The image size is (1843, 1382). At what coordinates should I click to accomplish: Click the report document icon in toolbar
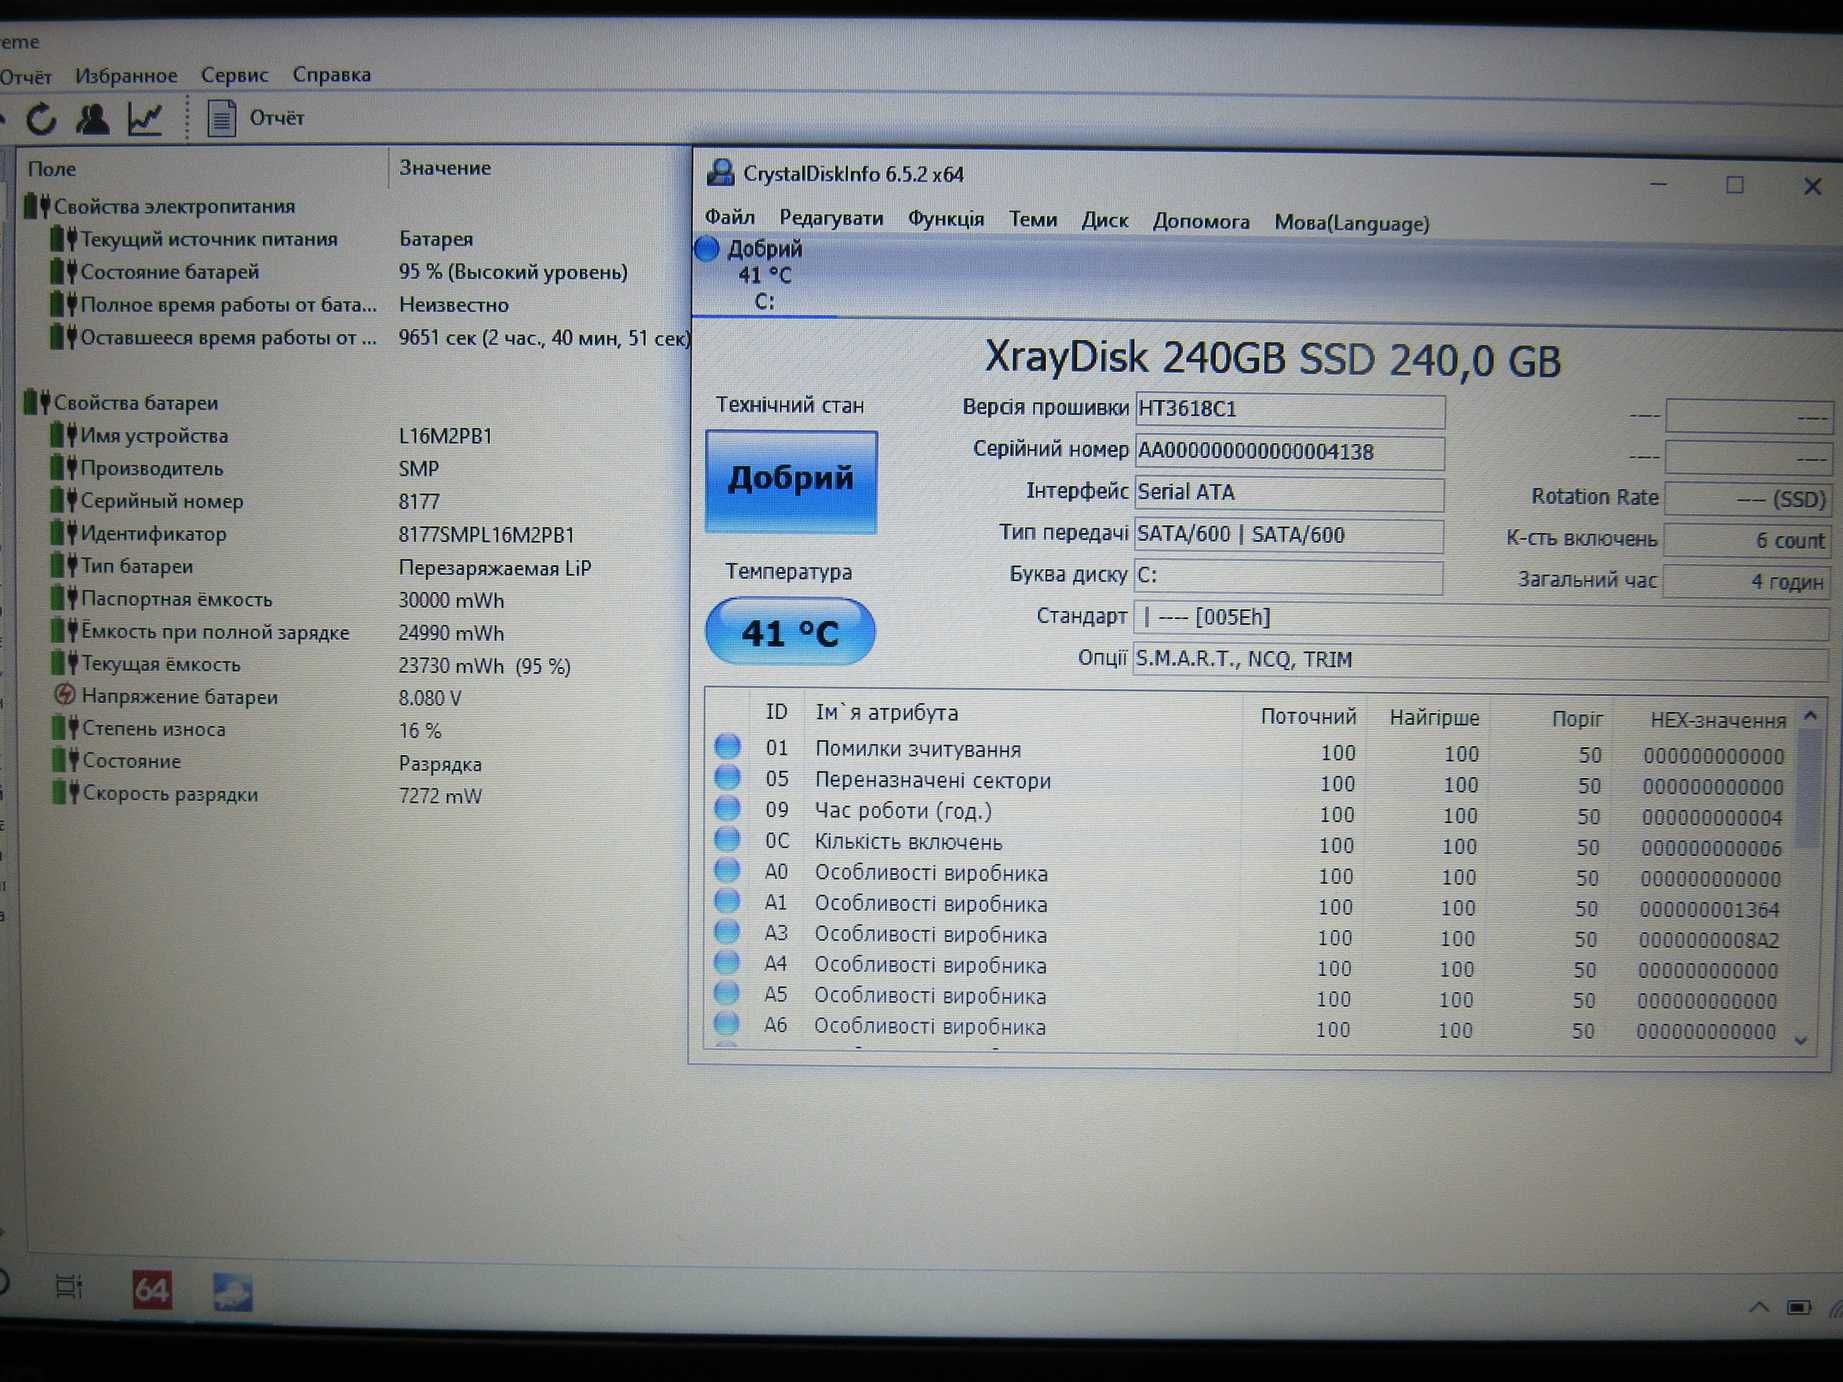[221, 118]
